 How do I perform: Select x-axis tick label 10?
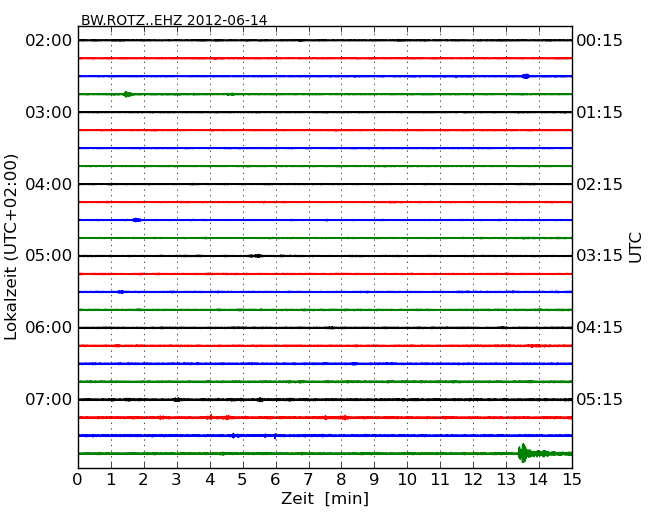407,479
